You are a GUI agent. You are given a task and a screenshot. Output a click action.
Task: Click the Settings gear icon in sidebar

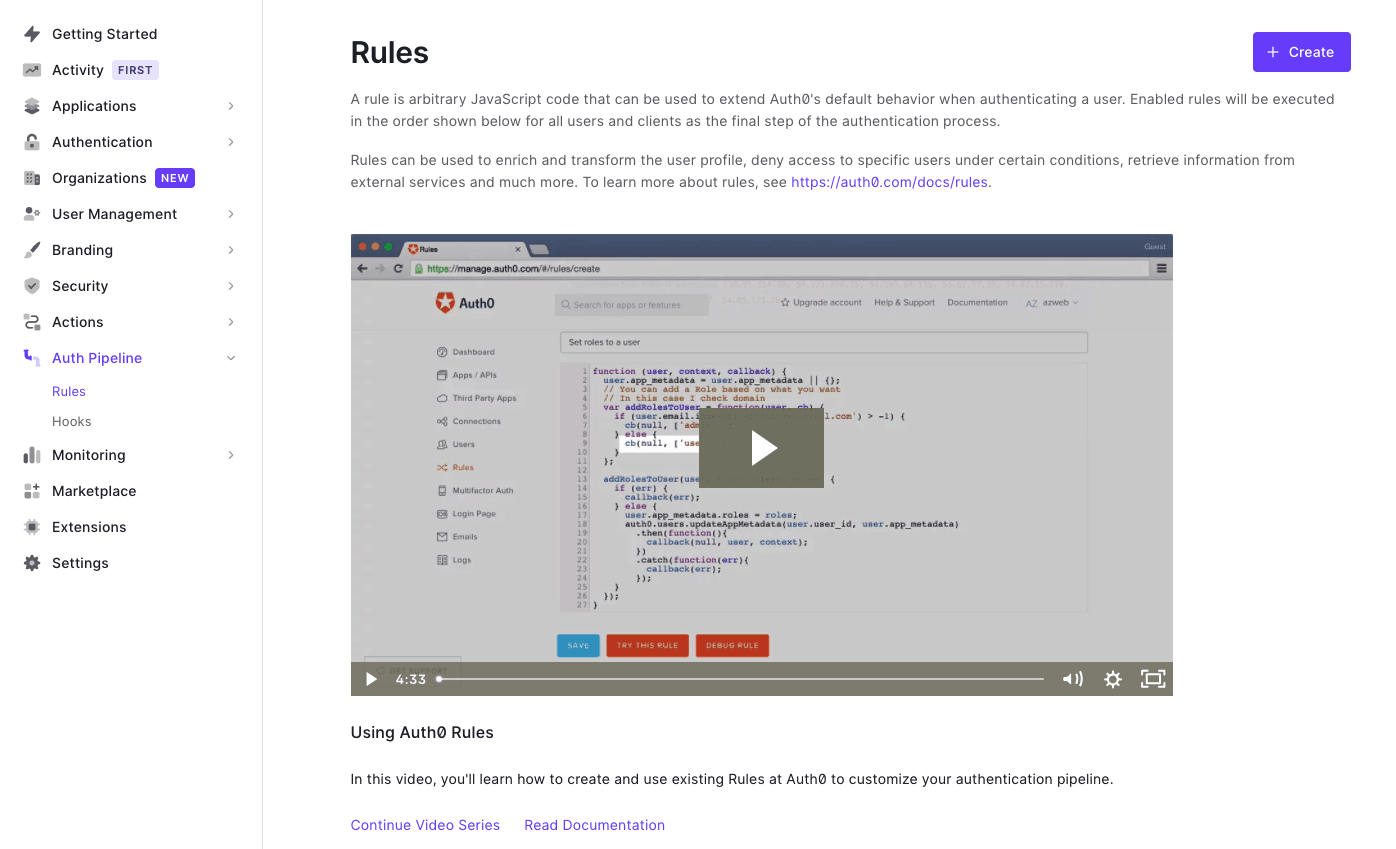(x=32, y=563)
